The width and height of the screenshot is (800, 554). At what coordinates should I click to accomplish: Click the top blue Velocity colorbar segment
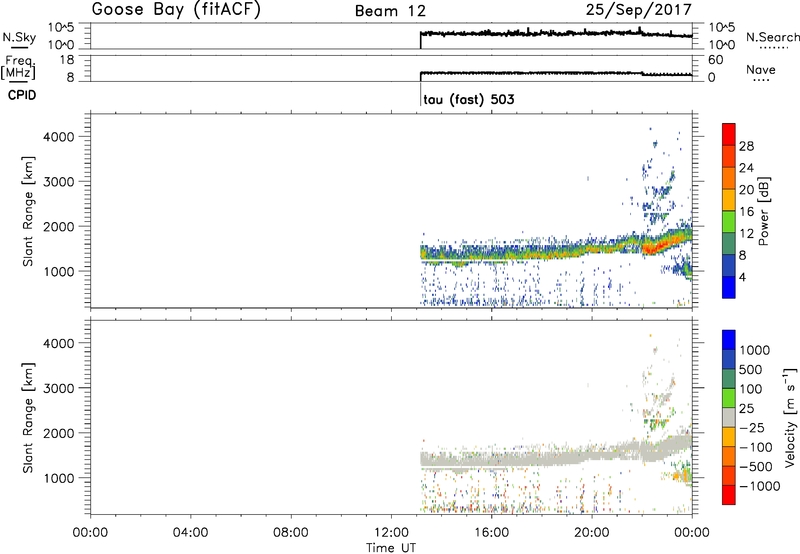click(x=729, y=340)
